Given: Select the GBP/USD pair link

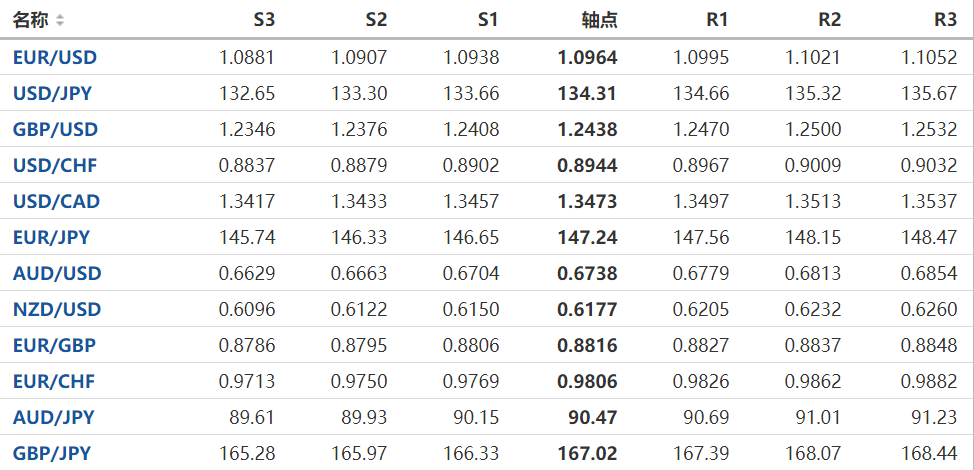Looking at the screenshot, I should (x=55, y=129).
